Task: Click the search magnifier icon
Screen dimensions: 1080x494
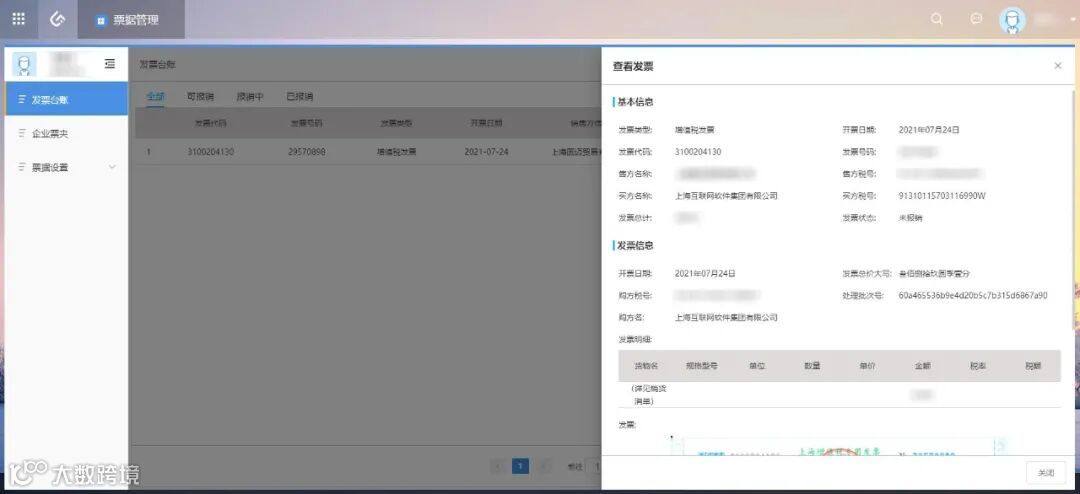Action: click(x=937, y=19)
